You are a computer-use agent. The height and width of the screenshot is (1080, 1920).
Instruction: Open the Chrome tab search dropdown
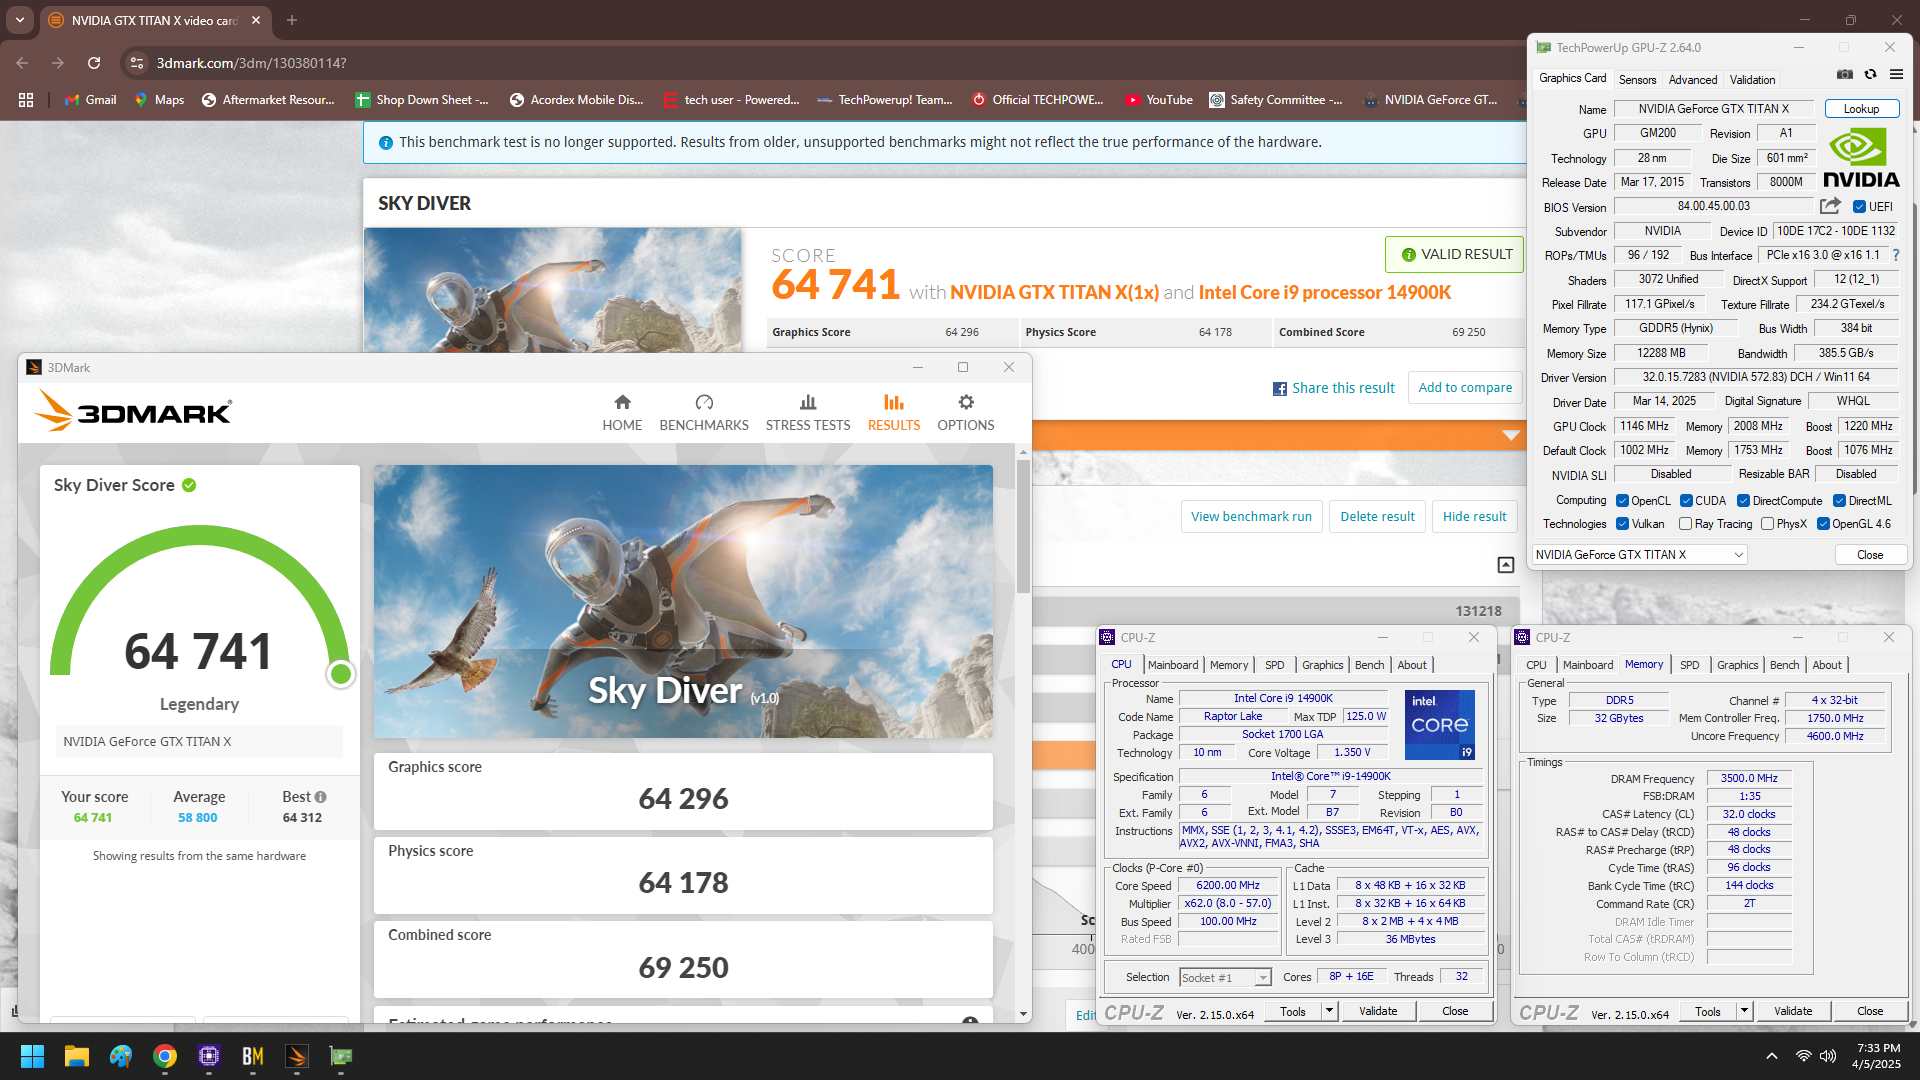click(20, 20)
